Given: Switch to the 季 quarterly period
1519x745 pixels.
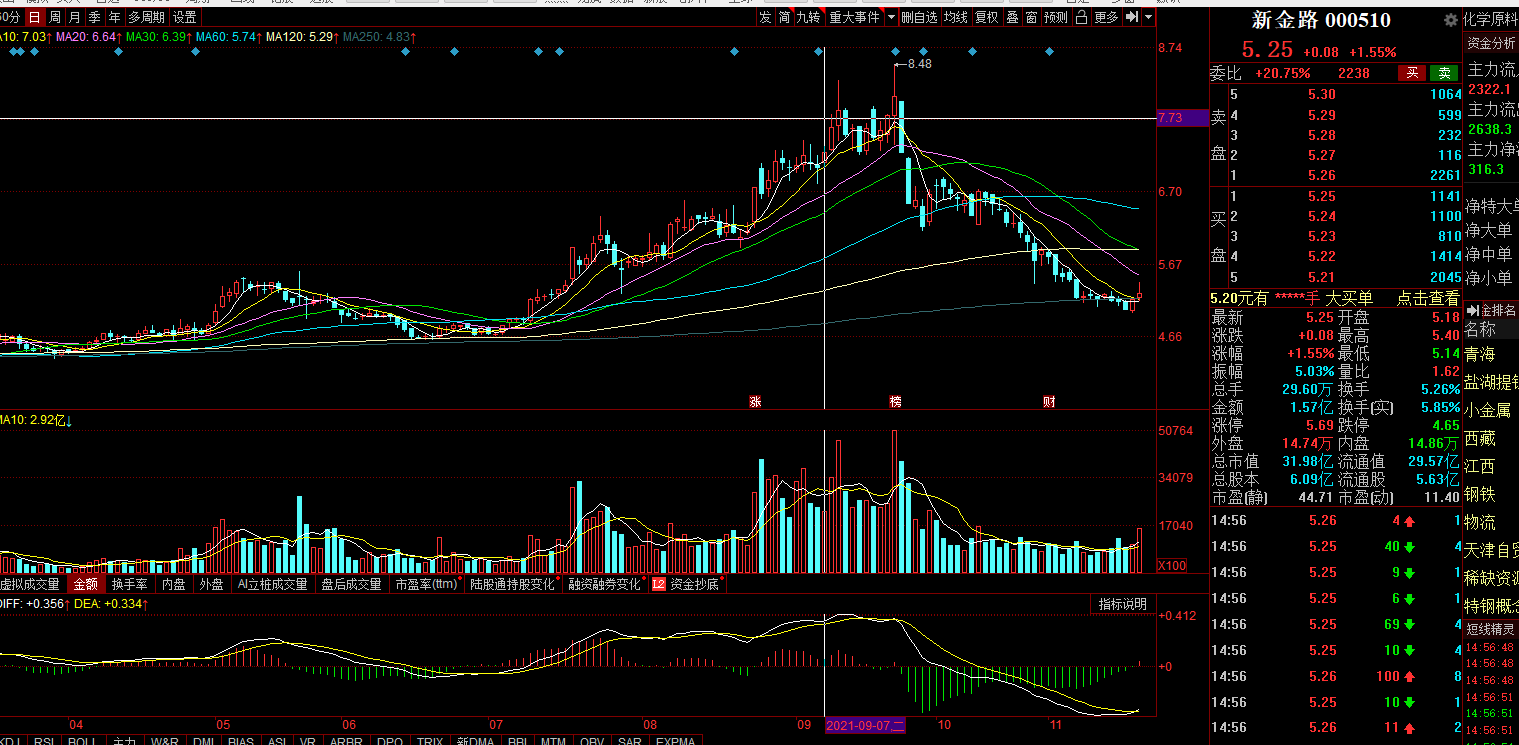Looking at the screenshot, I should pyautogui.click(x=94, y=17).
